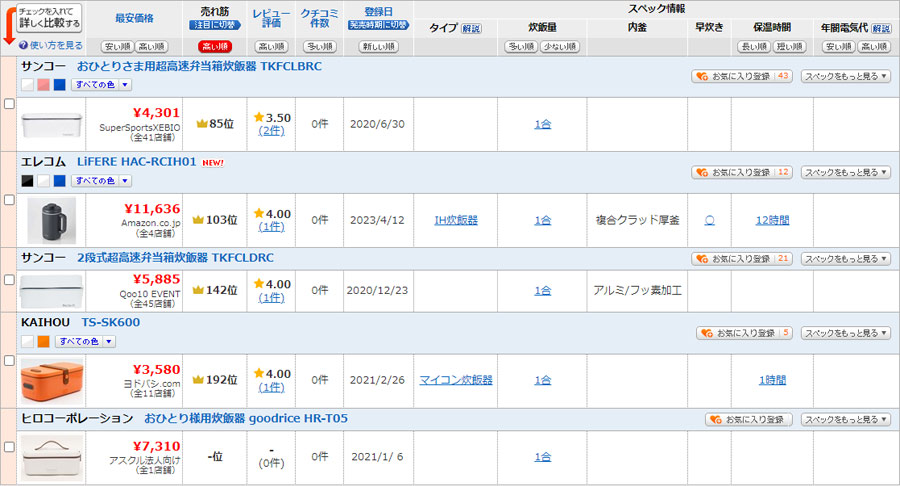This screenshot has width=900, height=486.
Task: Sort 登録日 by 新しい順
Action: pyautogui.click(x=378, y=46)
